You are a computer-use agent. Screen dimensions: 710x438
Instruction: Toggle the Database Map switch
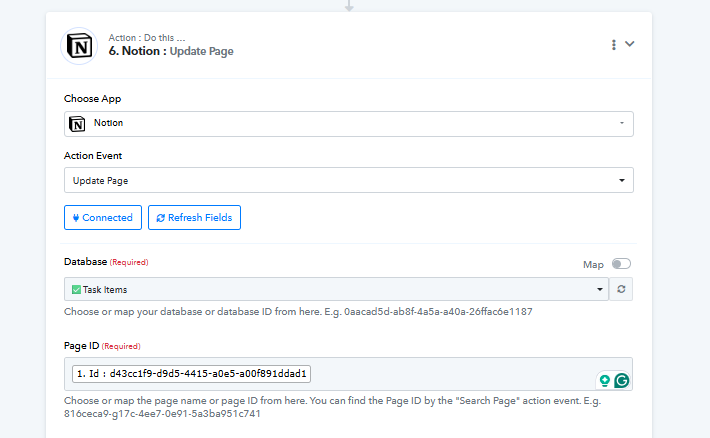[622, 264]
